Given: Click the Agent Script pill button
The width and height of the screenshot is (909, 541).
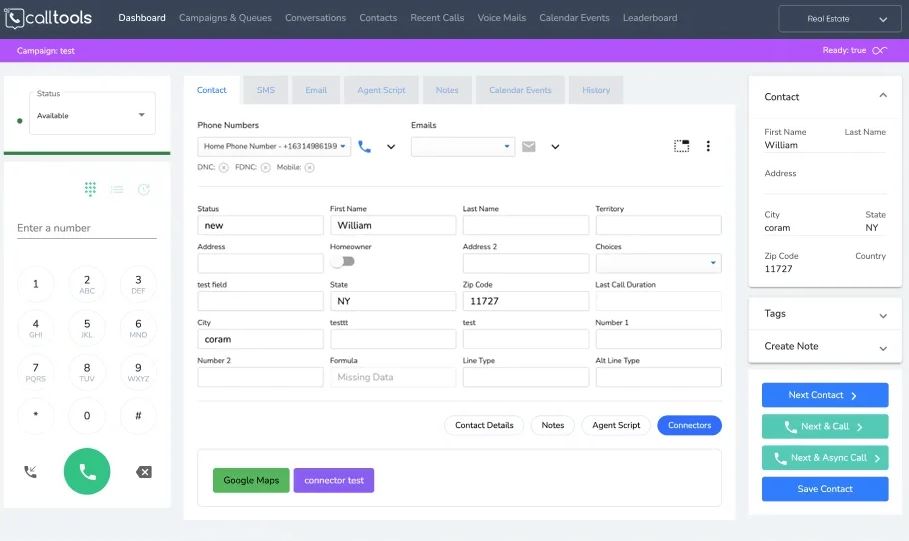Looking at the screenshot, I should 616,425.
